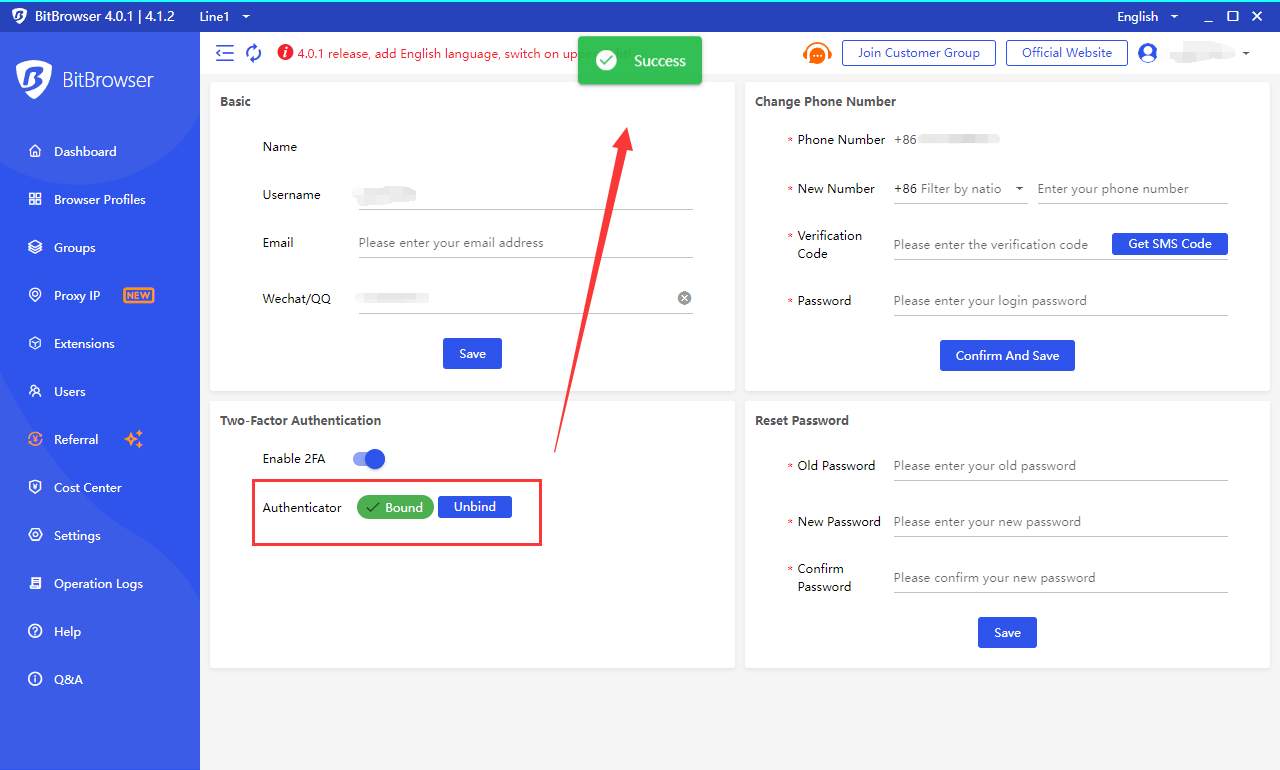1280x770 pixels.
Task: Open Operation Logs menu item
Action: (100, 584)
